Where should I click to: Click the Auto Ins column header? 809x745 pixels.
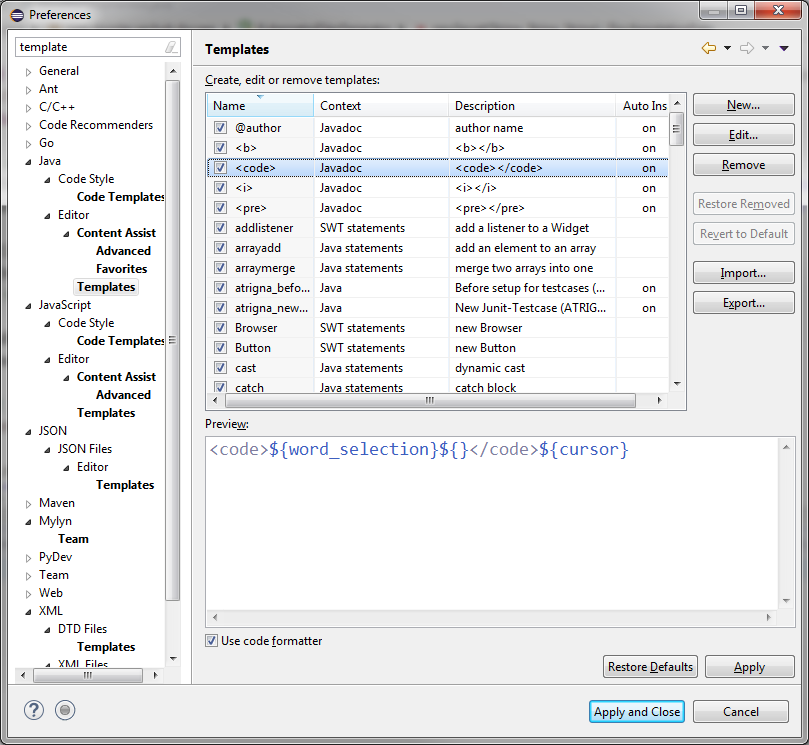pos(643,106)
